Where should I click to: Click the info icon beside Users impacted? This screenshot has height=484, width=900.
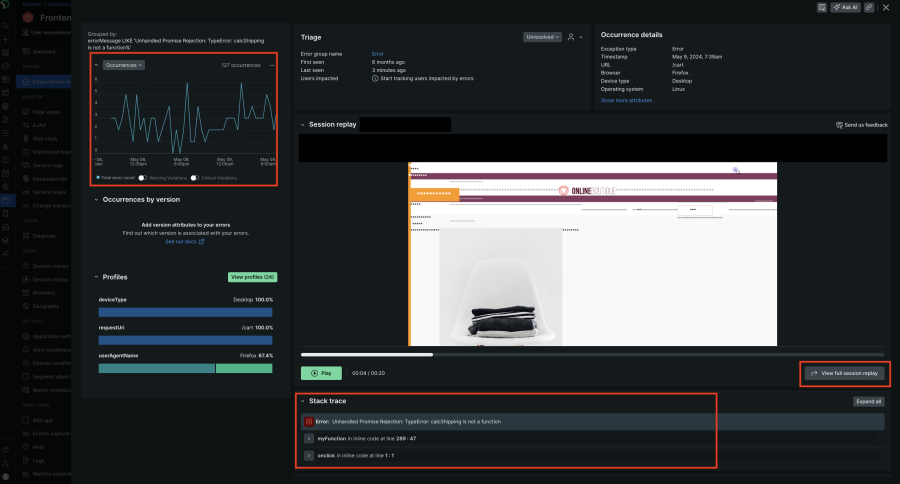pos(375,78)
